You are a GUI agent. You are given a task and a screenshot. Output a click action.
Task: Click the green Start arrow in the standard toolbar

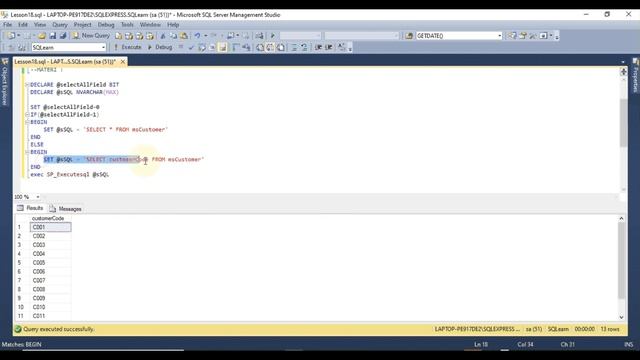(273, 36)
